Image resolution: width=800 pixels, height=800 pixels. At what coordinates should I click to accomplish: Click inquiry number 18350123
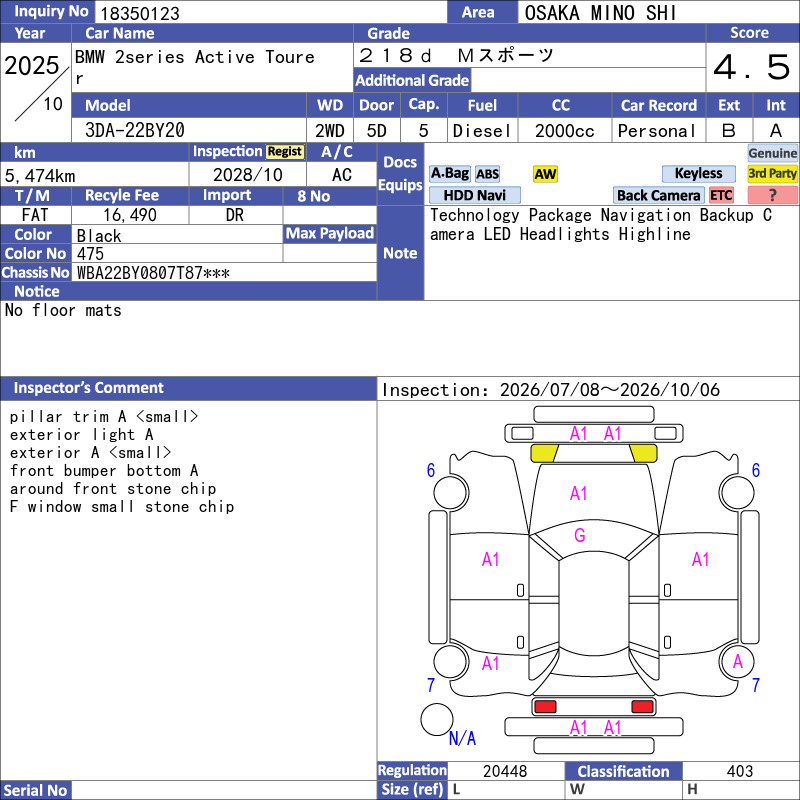tap(140, 13)
